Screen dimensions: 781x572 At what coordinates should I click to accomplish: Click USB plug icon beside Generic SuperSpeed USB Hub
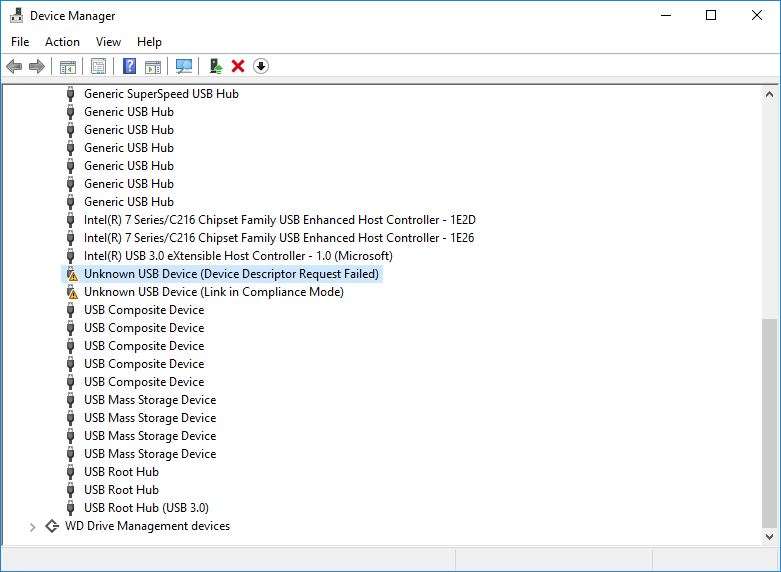point(71,94)
